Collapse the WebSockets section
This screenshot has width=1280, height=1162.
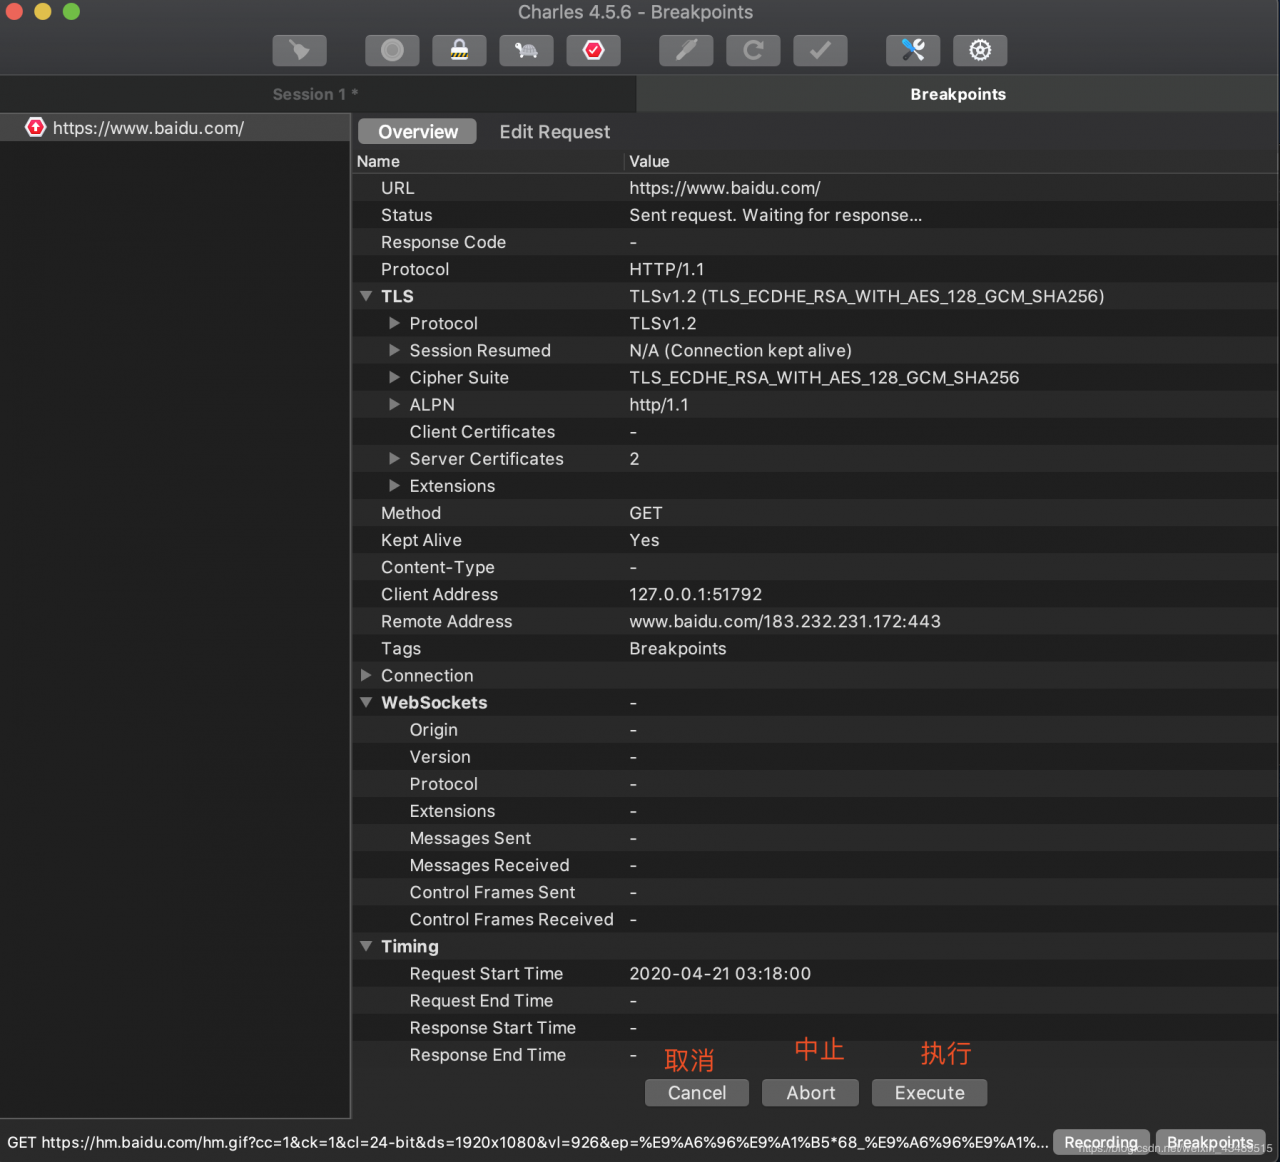(x=366, y=702)
